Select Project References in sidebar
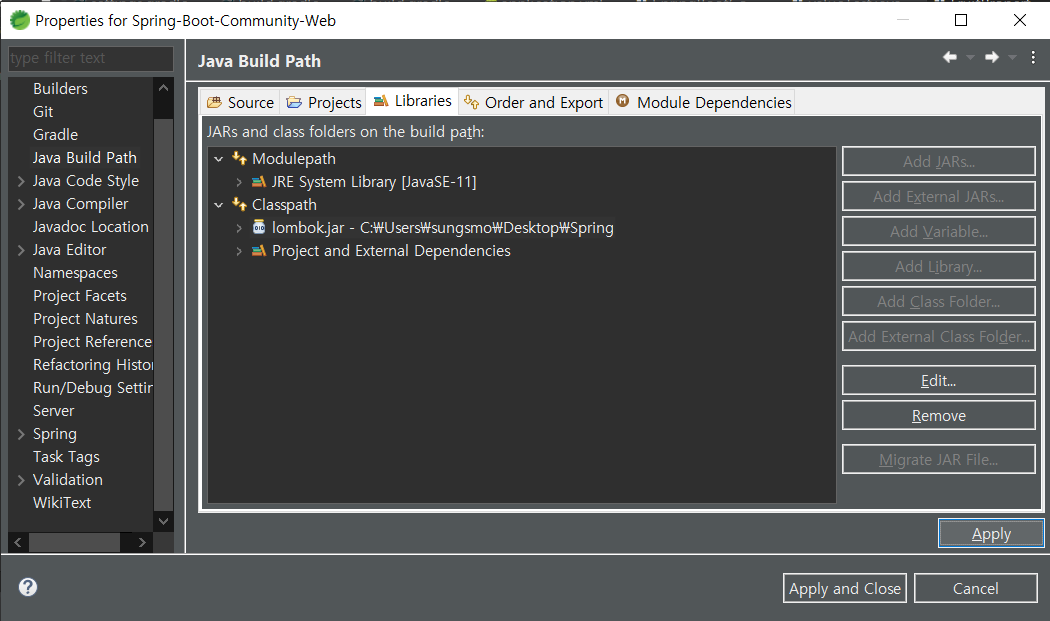 pos(92,342)
